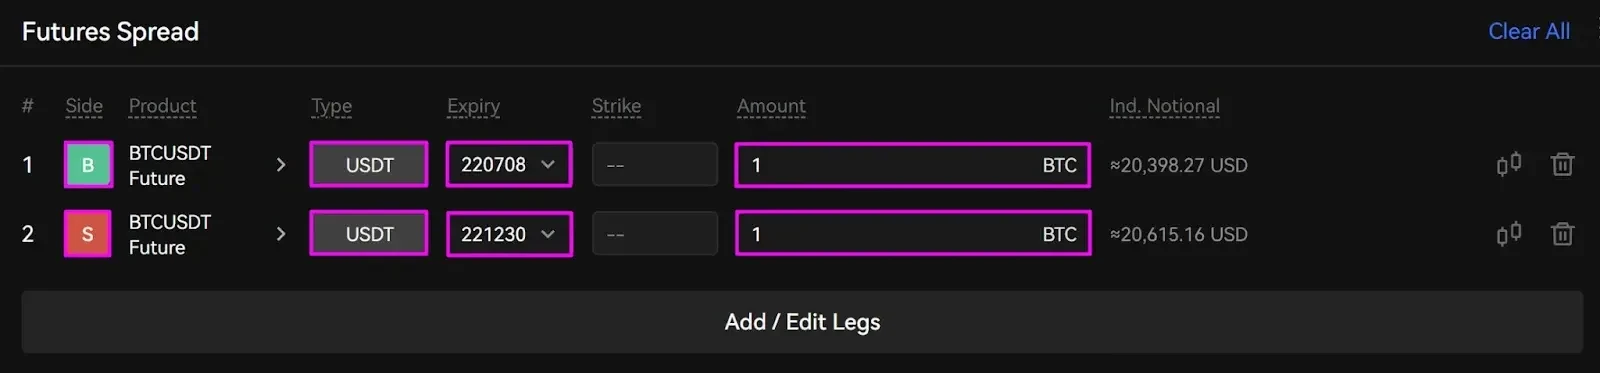Screen dimensions: 1600x373
Task: Click leg 1 Strike field
Action: 655,165
